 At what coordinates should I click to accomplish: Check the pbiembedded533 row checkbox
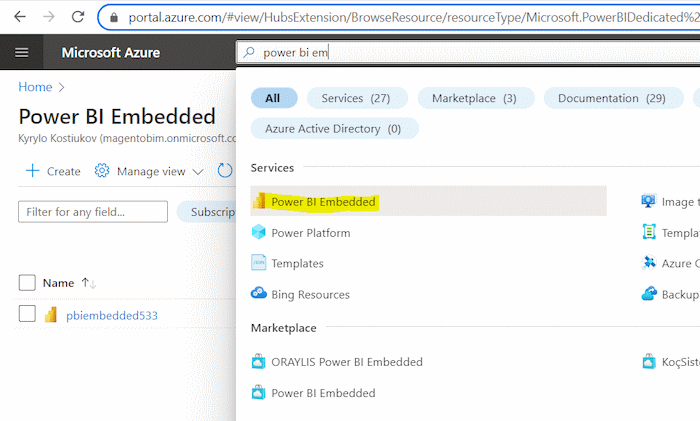[27, 313]
